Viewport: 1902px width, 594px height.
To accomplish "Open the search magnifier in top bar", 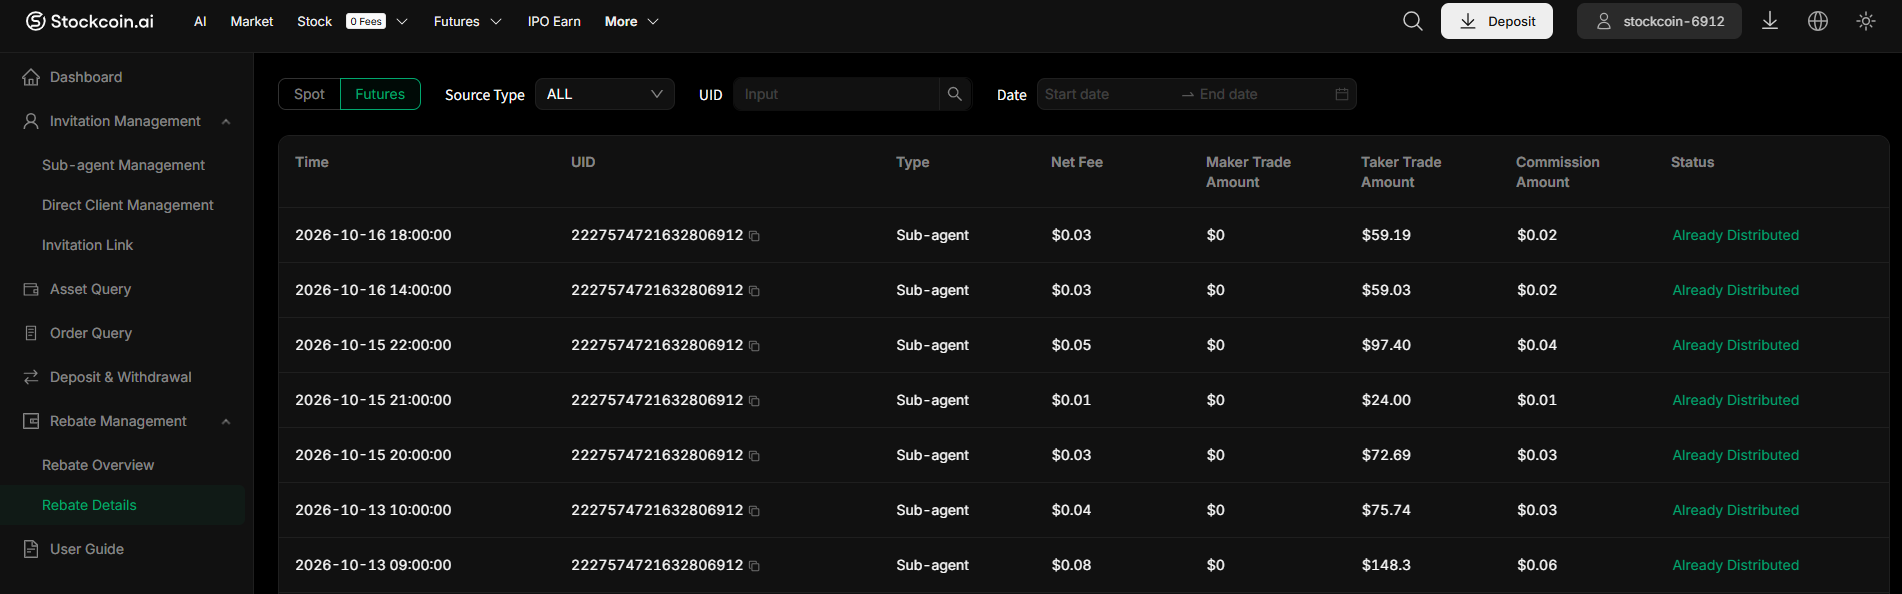I will point(1412,21).
